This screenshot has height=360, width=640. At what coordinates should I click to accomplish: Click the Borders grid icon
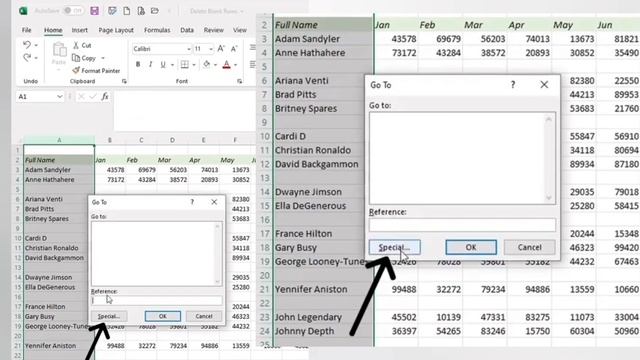pyautogui.click(x=184, y=64)
